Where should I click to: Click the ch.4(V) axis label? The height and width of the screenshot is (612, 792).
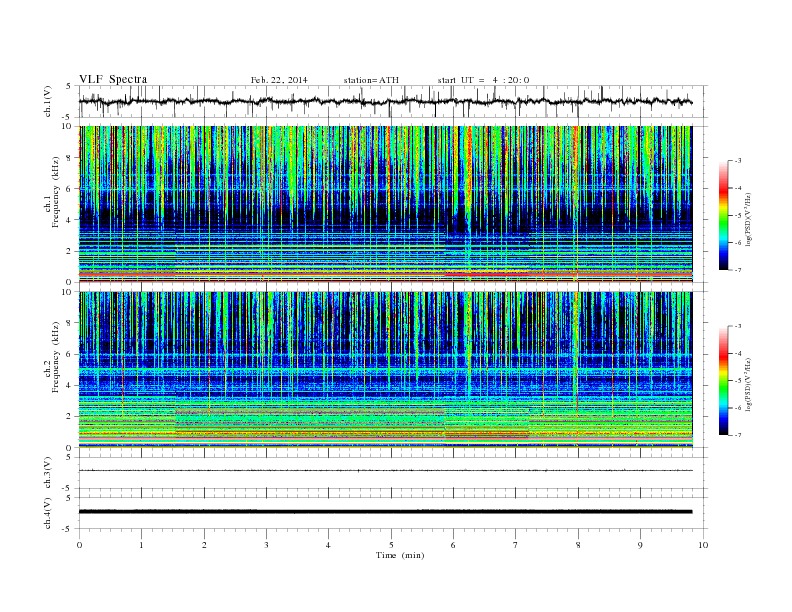click(48, 513)
